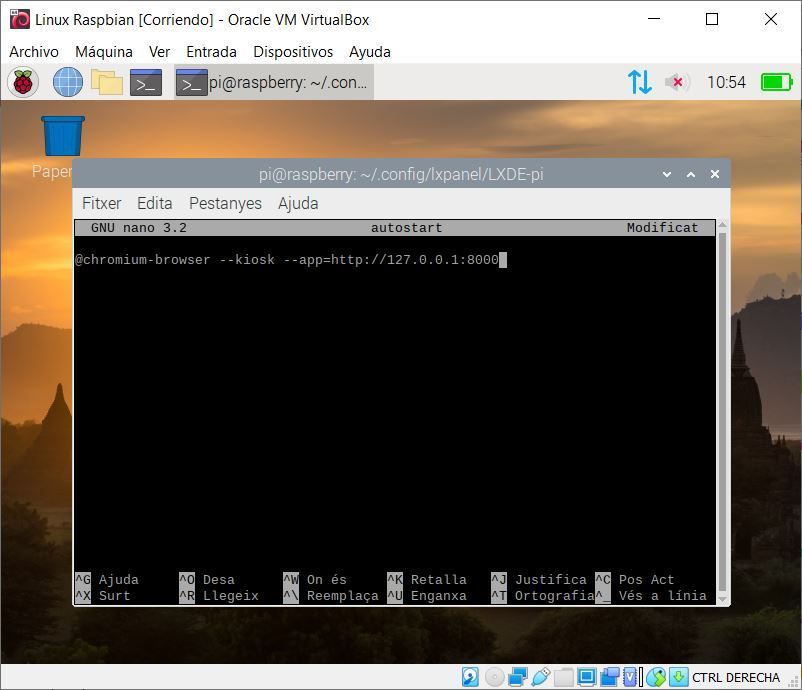Image resolution: width=802 pixels, height=690 pixels.
Task: Open the Dispositivos menu in VirtualBox
Action: pos(293,52)
